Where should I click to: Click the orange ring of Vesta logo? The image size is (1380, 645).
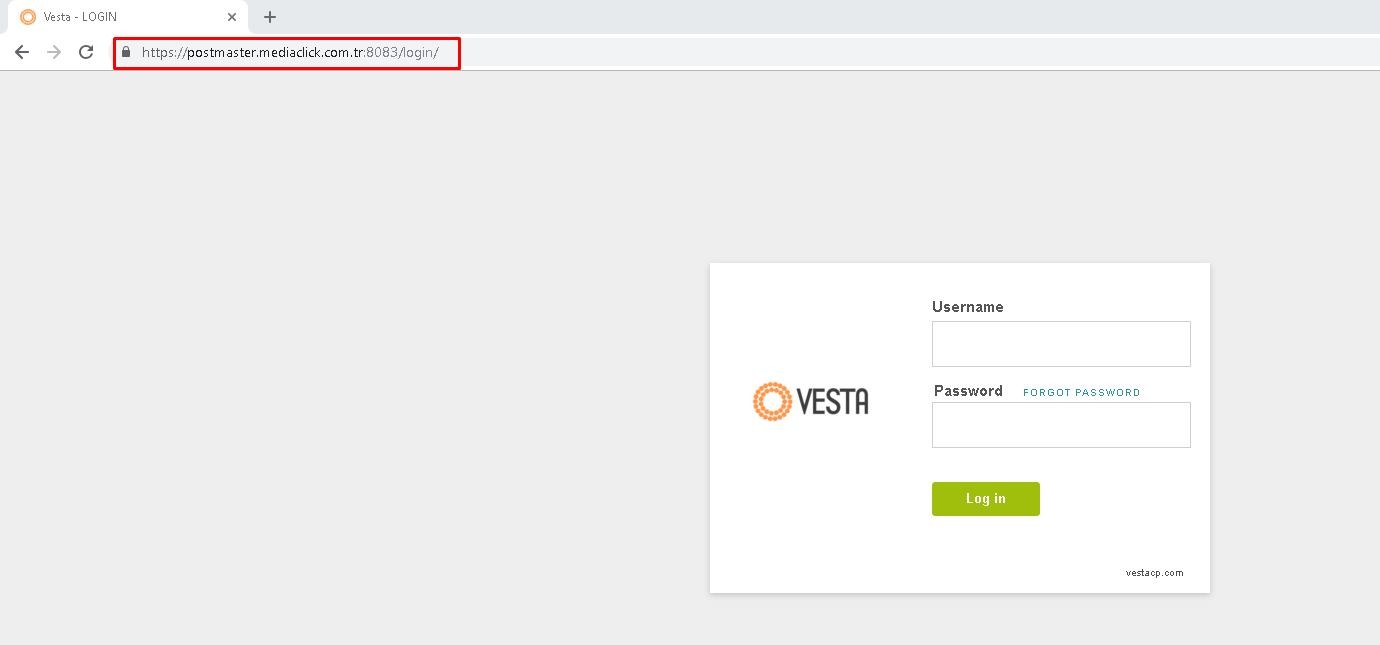coord(772,401)
